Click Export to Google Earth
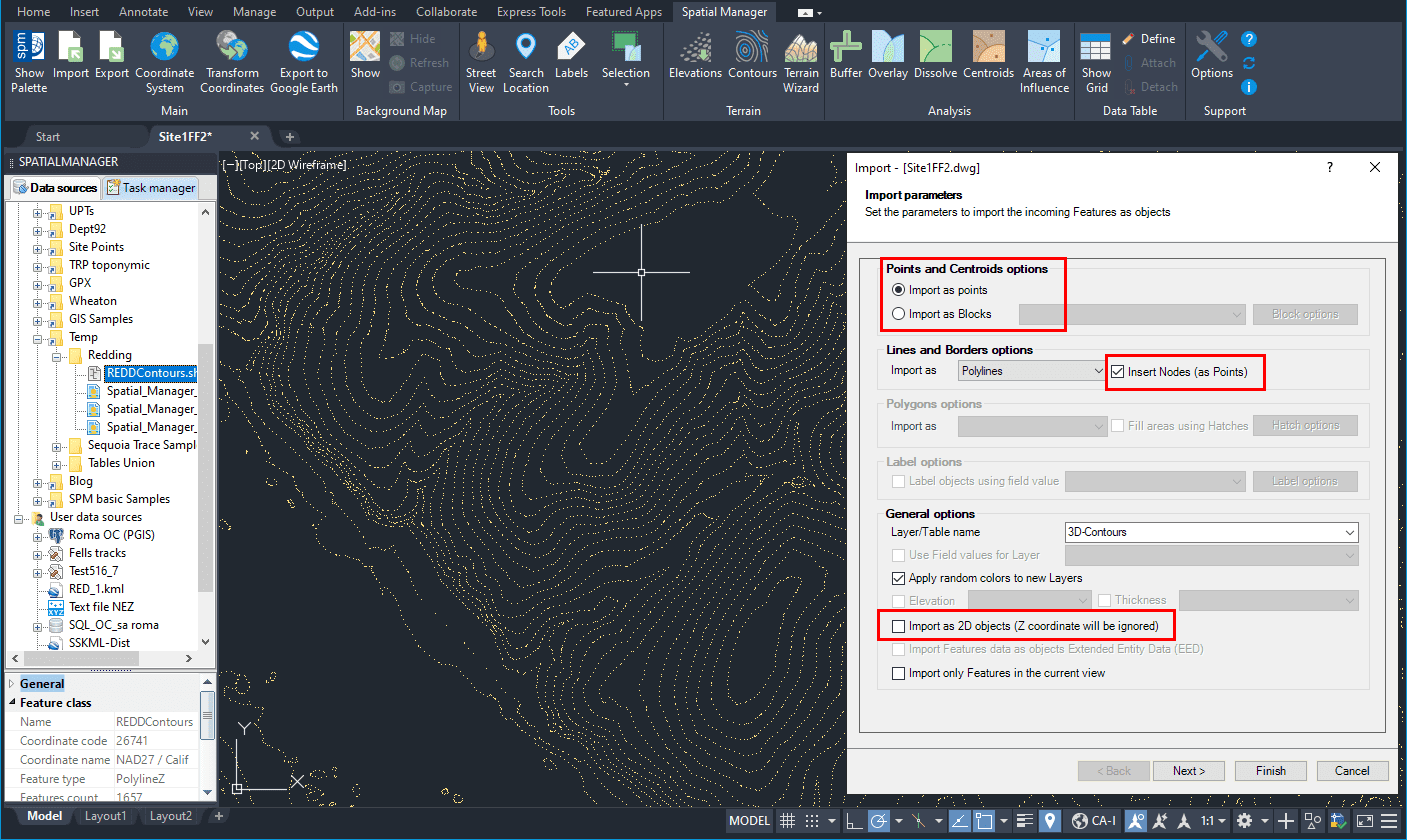 point(304,61)
